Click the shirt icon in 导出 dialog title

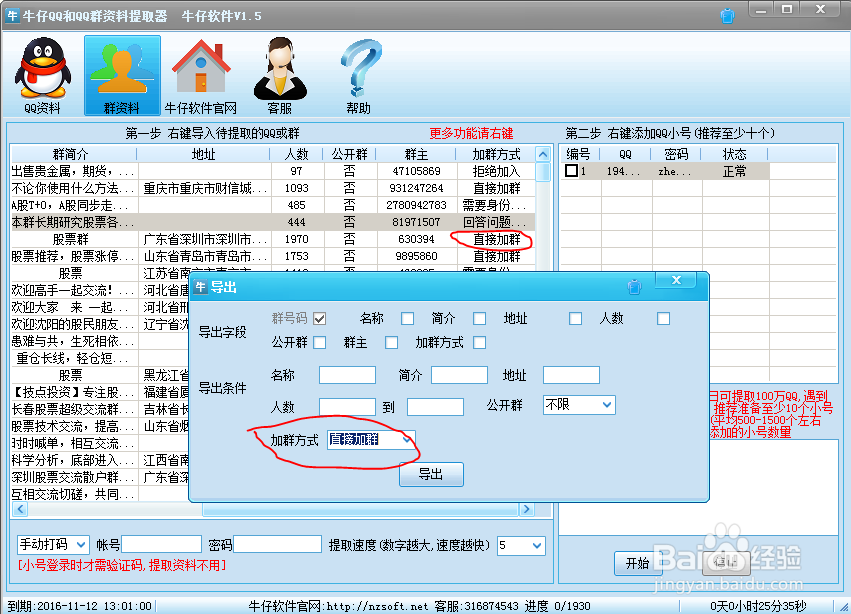[x=634, y=287]
